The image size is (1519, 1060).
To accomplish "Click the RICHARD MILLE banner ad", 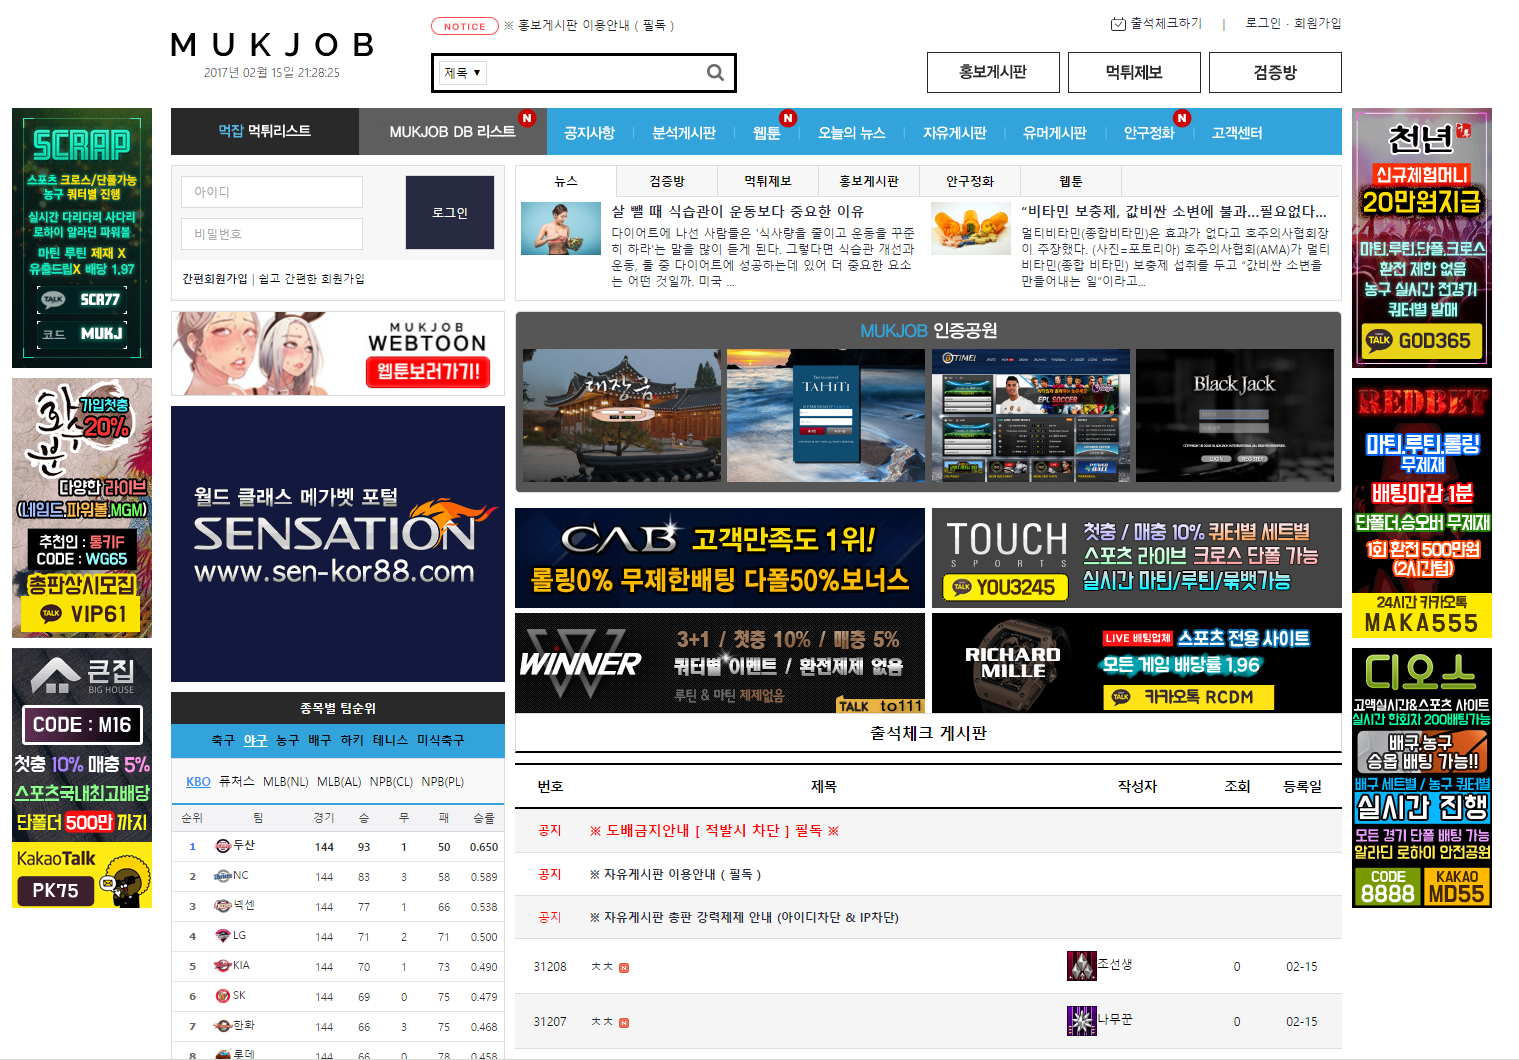I will point(1137,663).
